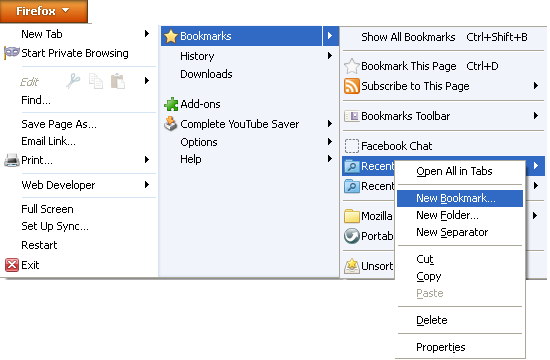Expand the Subscribe to This Page arrow
Screen dimensions: 550x360
click(x=536, y=86)
